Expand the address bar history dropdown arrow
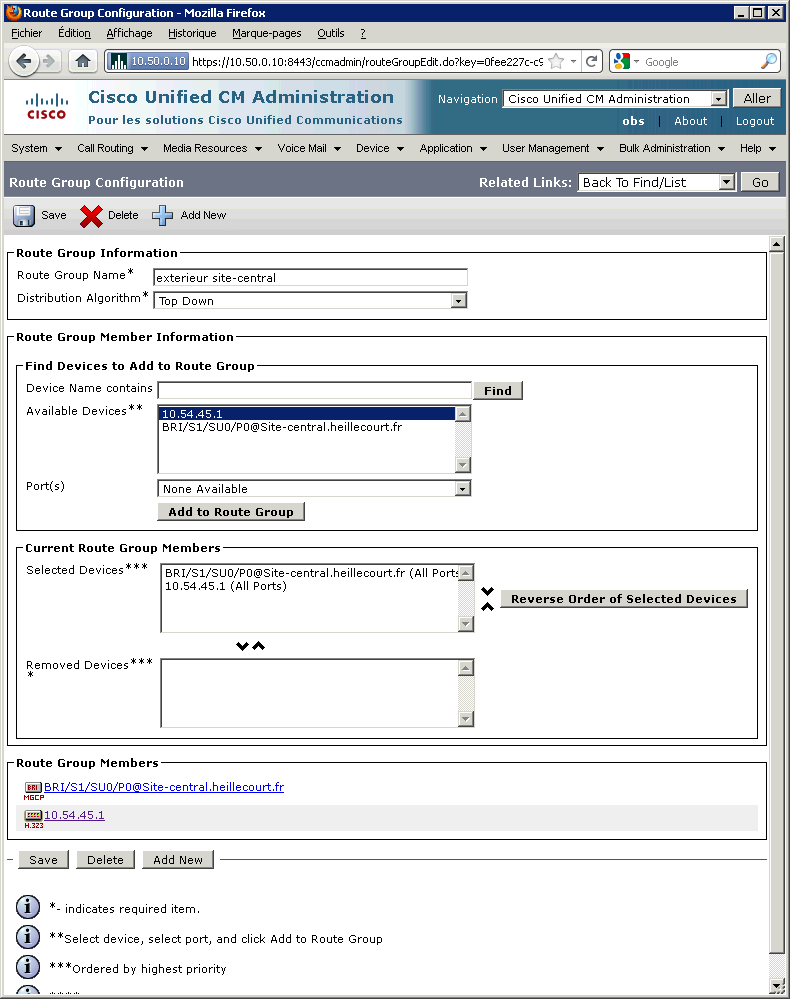Viewport: 790px width, 999px height. pos(573,61)
